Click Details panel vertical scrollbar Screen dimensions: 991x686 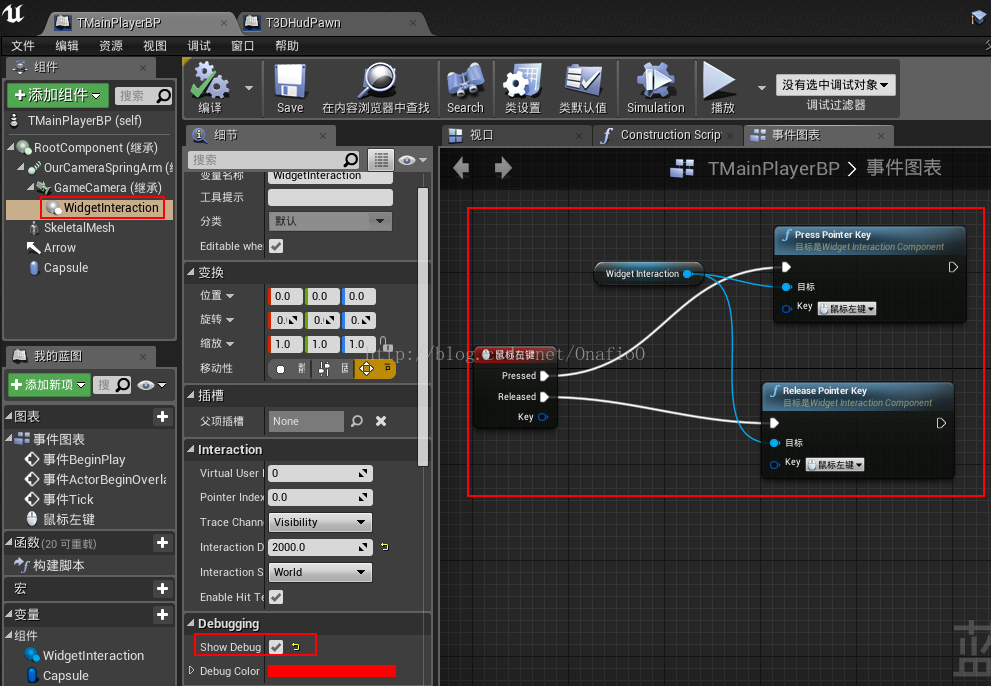pyautogui.click(x=423, y=326)
